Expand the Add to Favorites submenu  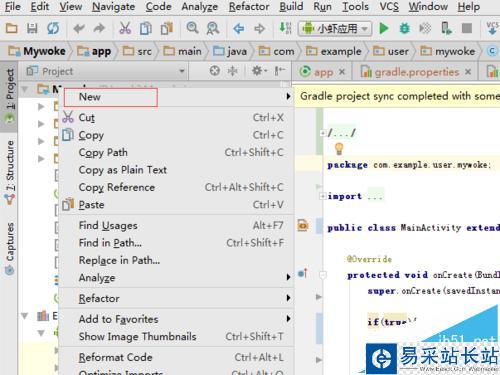coord(177,319)
